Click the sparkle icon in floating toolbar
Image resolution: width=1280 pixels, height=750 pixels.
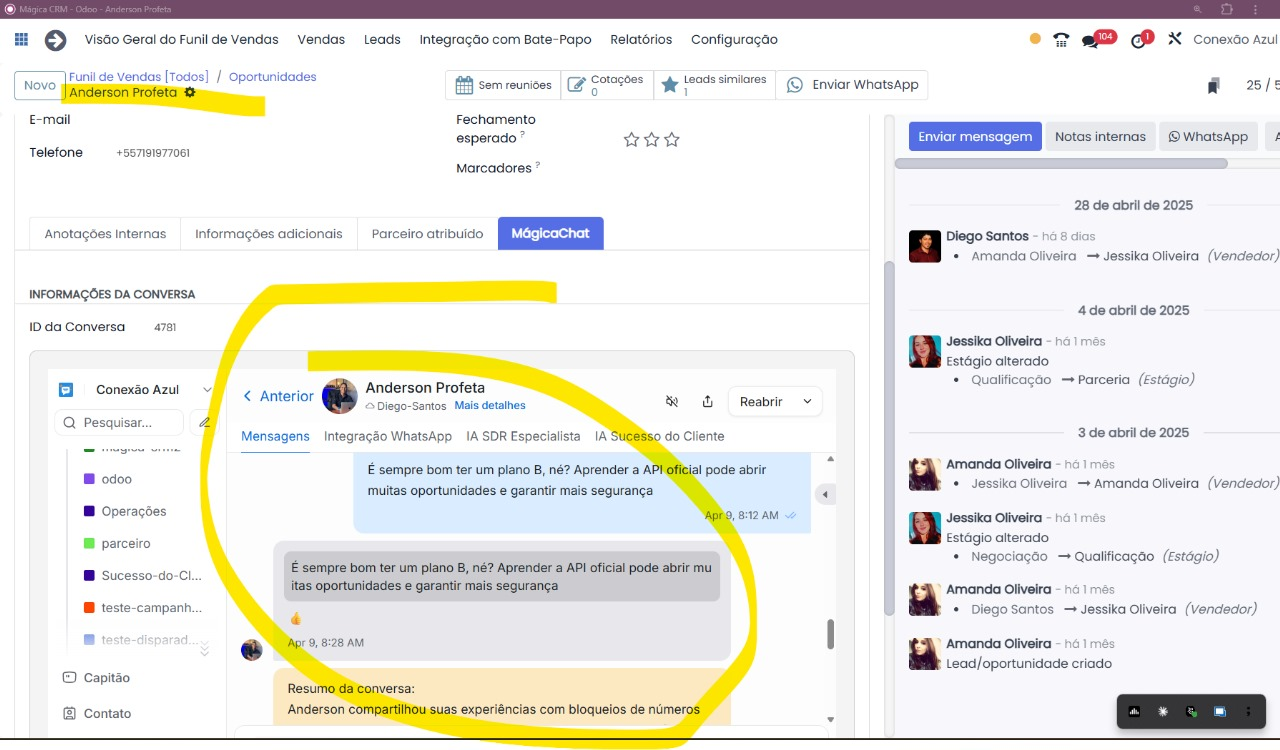coord(1163,712)
